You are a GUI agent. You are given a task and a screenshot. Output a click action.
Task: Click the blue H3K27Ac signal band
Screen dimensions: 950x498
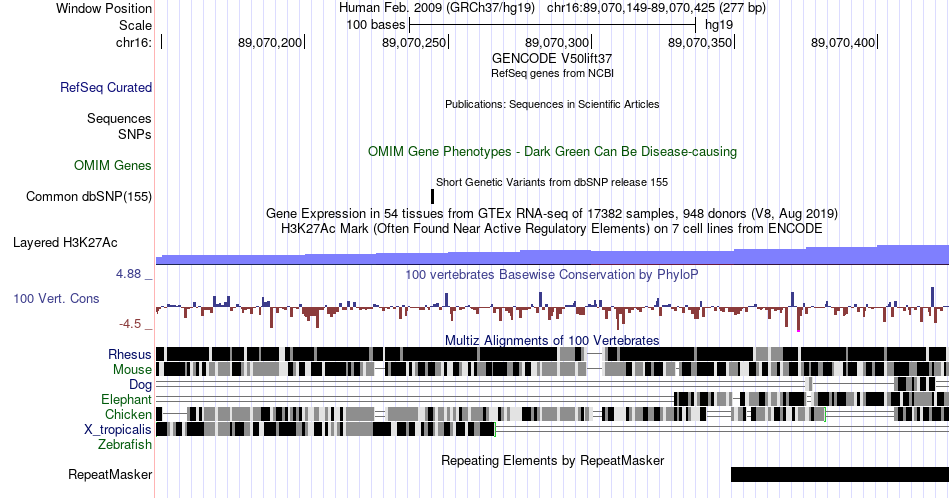pos(552,257)
